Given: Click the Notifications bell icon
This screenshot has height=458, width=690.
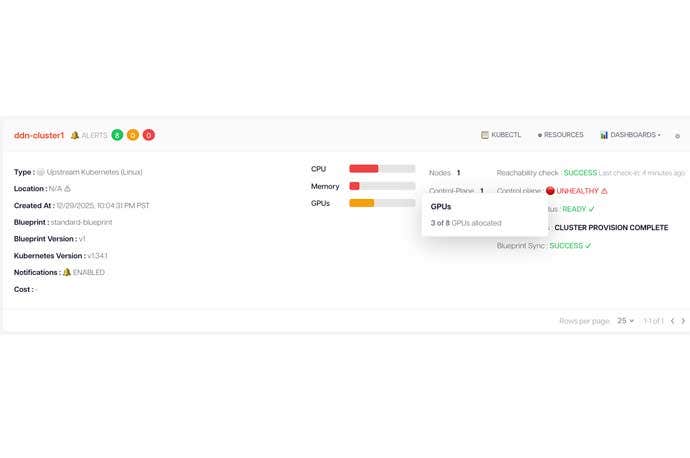Looking at the screenshot, I should click(67, 272).
